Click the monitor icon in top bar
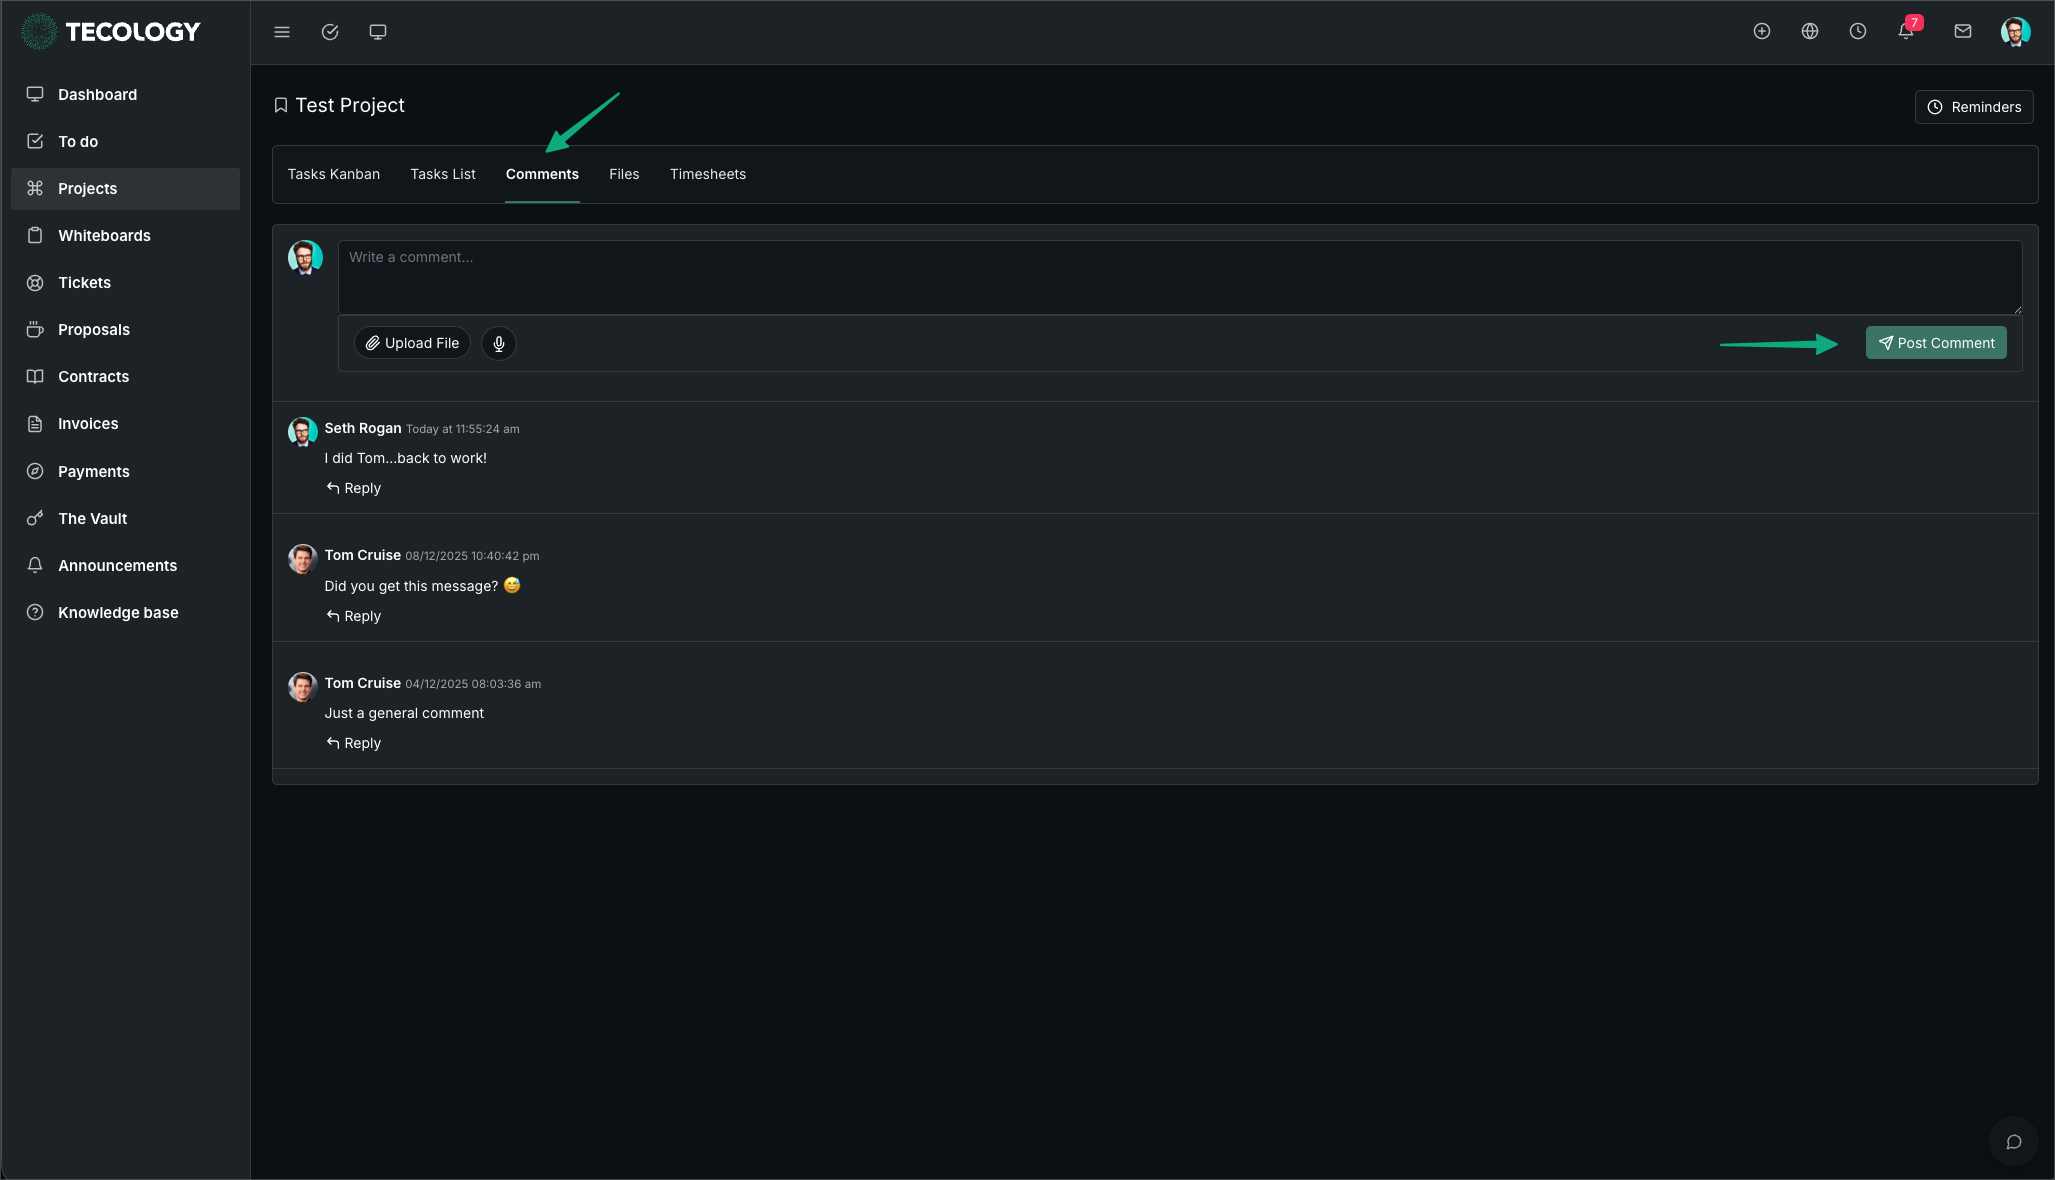 point(378,32)
